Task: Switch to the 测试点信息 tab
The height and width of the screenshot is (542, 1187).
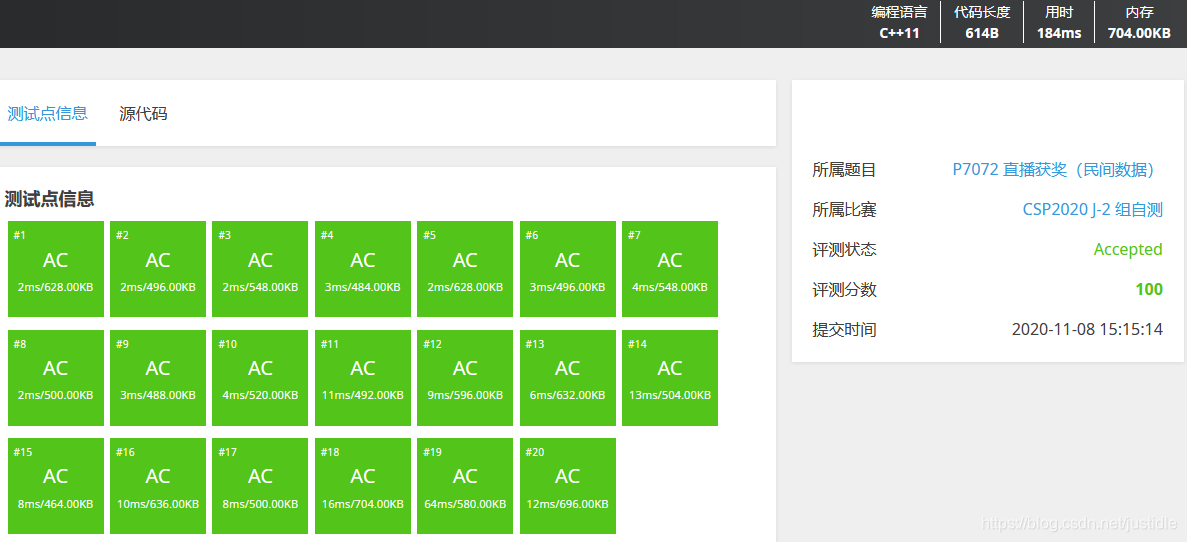Action: pos(48,114)
